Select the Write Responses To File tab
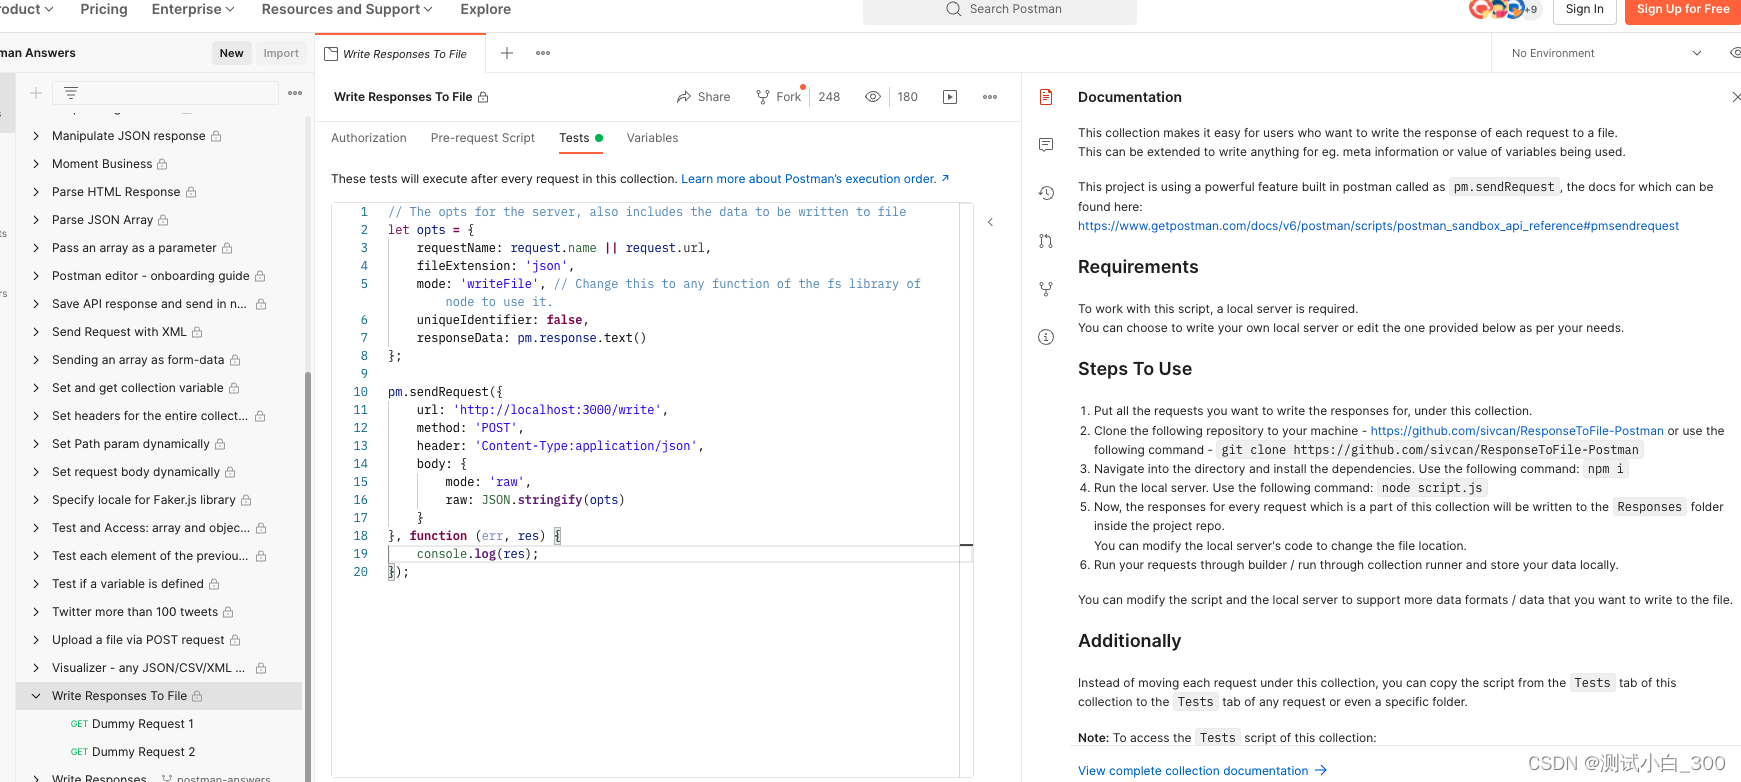The image size is (1741, 782). point(400,54)
